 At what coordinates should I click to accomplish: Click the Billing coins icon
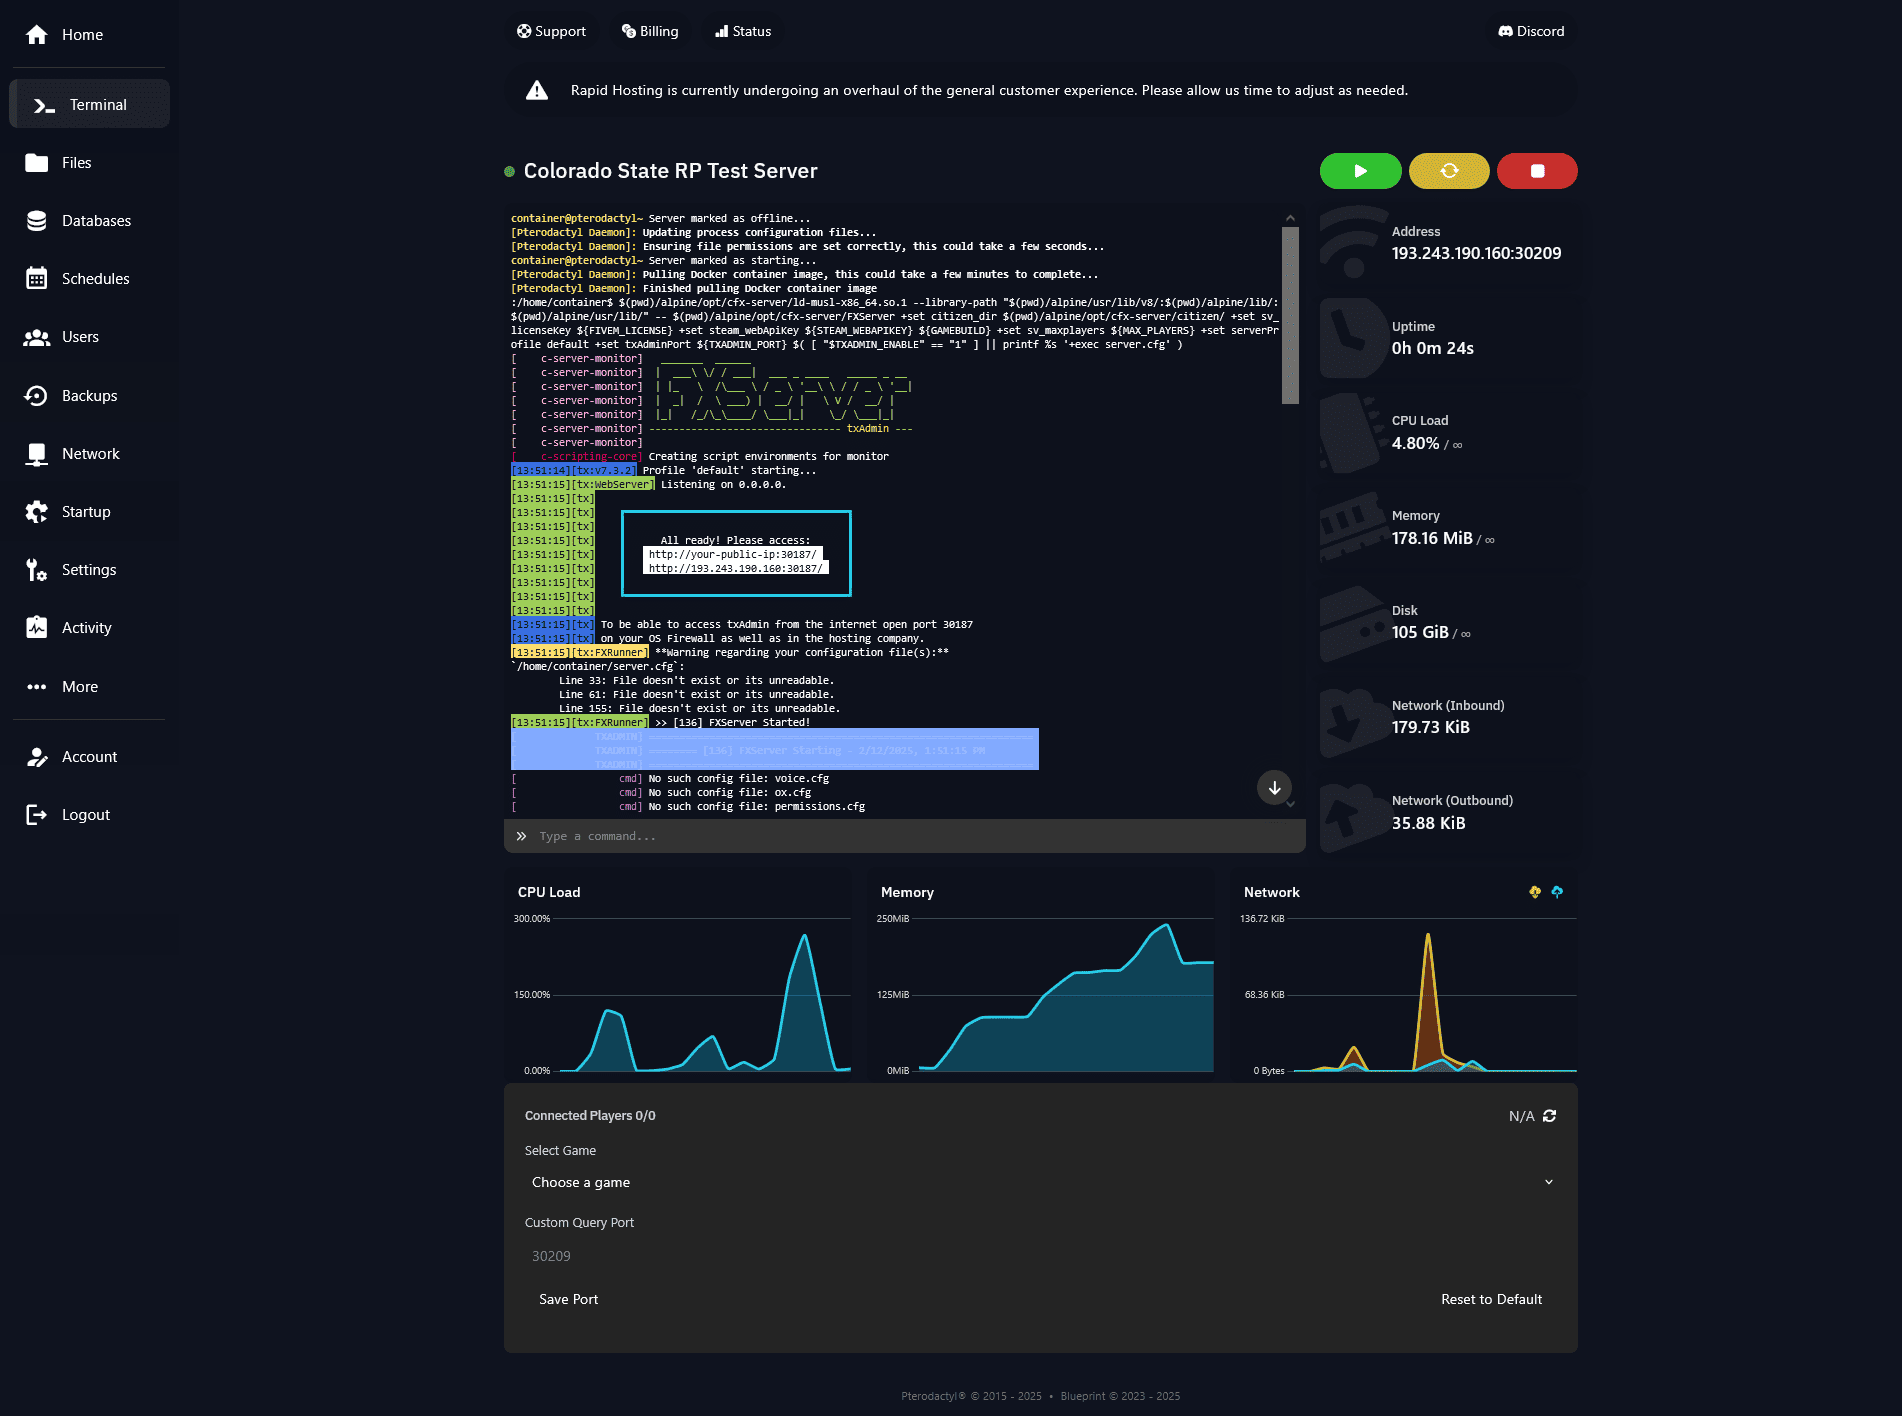click(x=629, y=31)
